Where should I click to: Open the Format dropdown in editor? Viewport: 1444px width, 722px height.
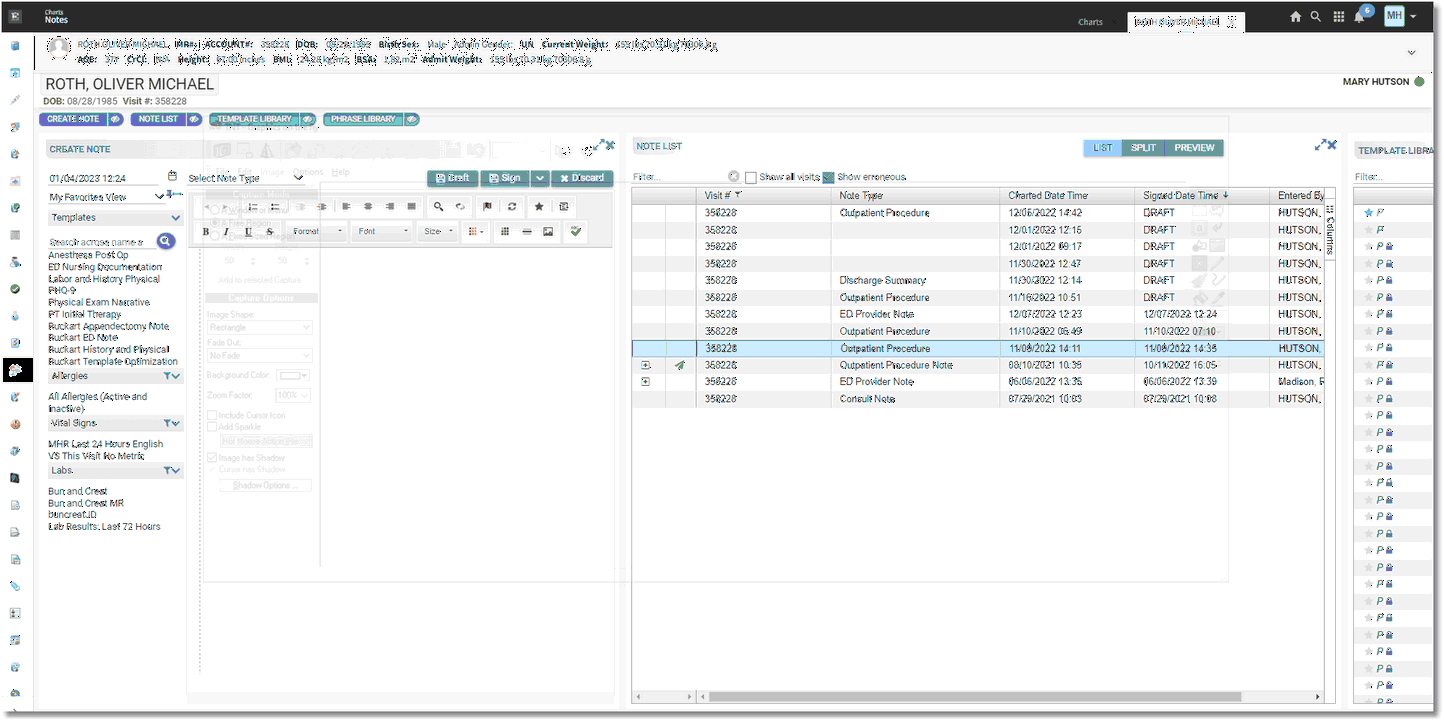point(317,231)
